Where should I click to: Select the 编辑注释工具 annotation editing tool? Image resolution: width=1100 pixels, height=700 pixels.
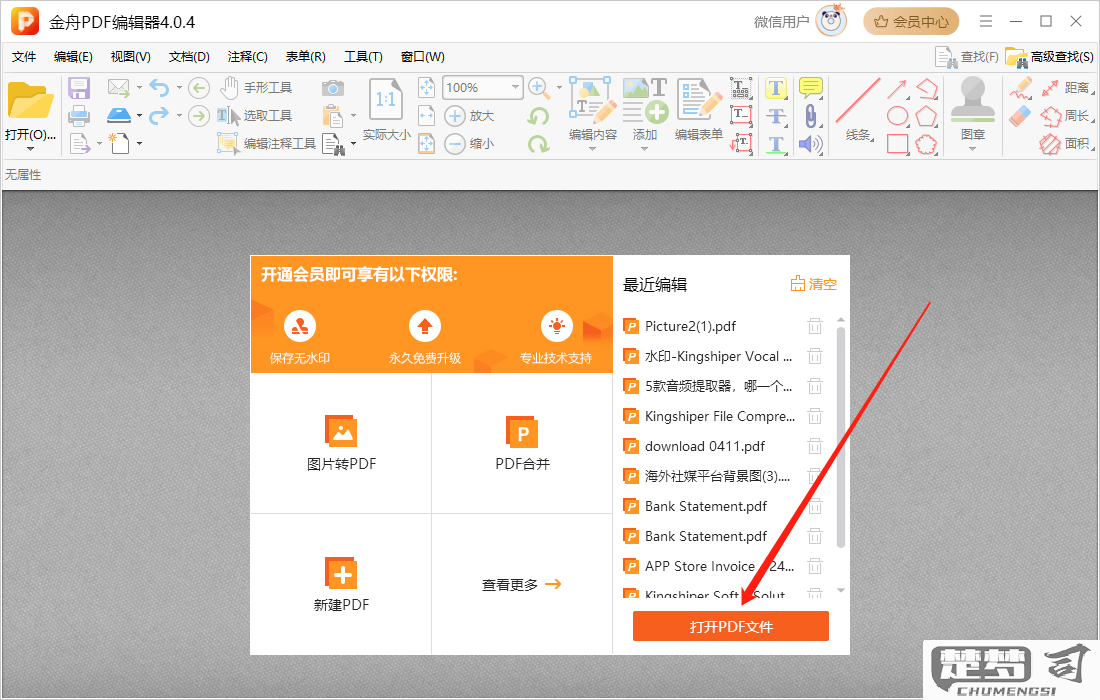pos(267,144)
